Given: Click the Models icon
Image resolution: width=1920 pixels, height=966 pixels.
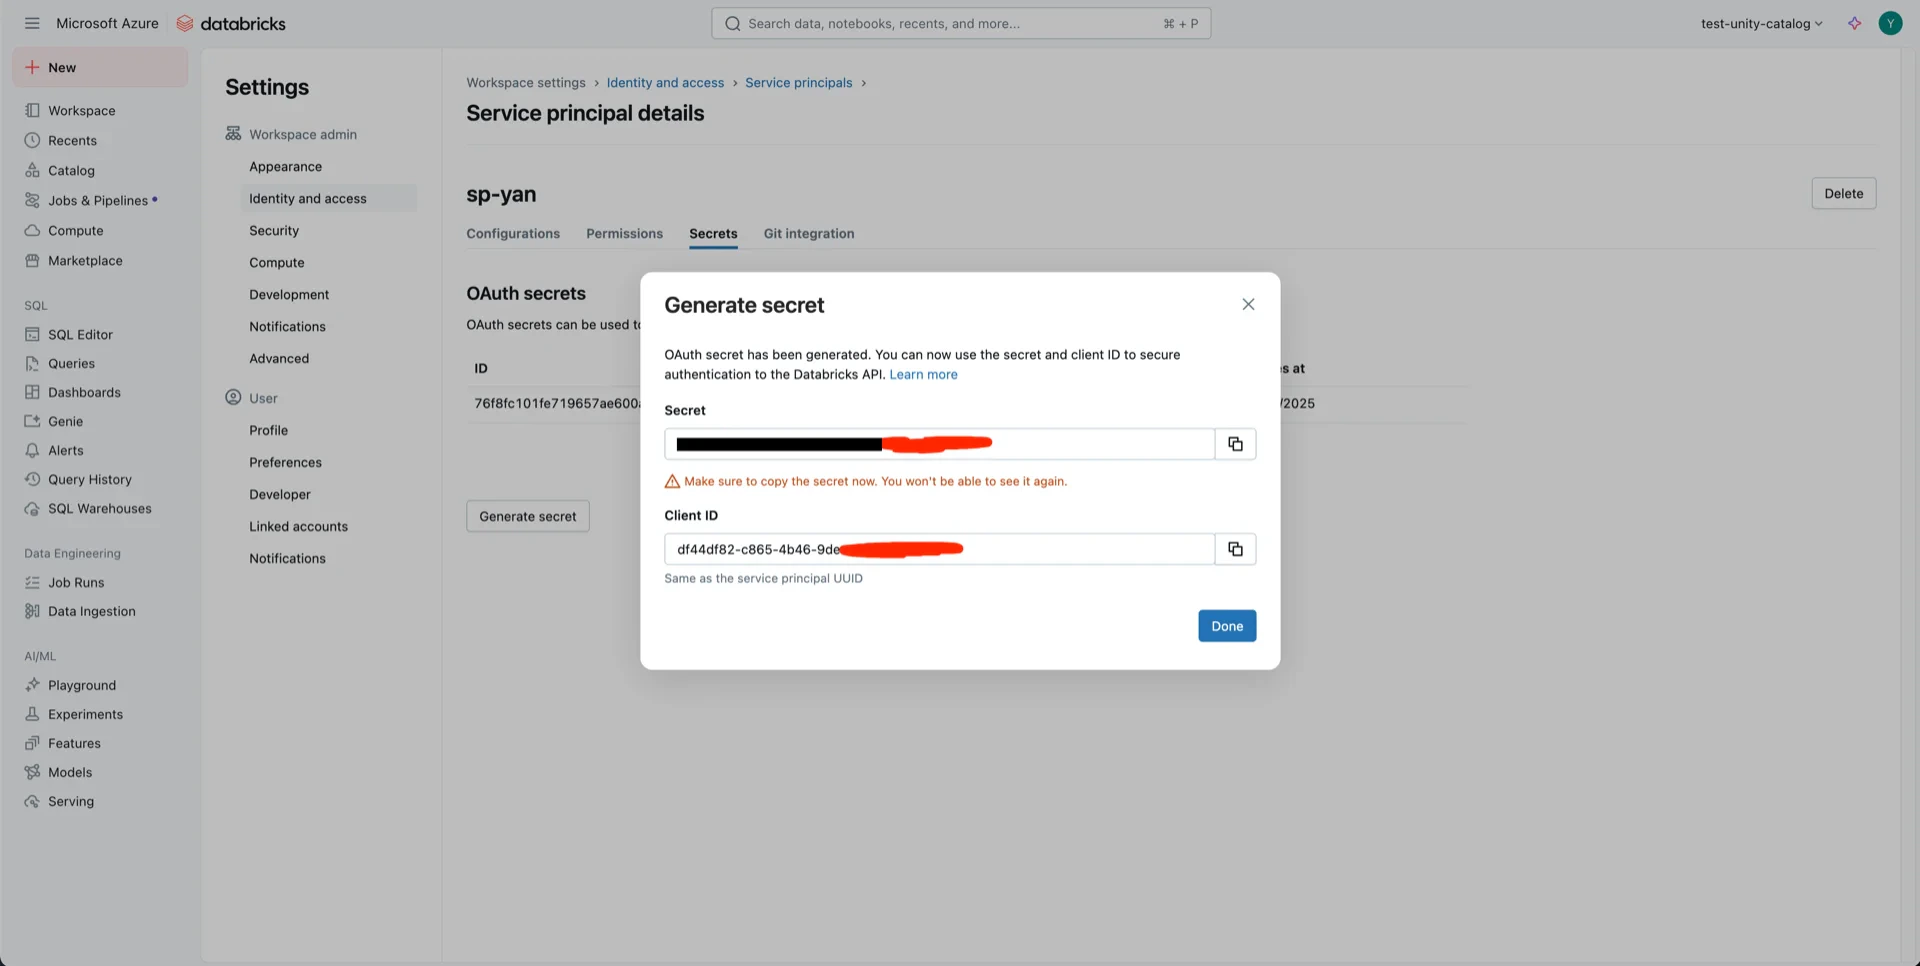Looking at the screenshot, I should coord(32,772).
